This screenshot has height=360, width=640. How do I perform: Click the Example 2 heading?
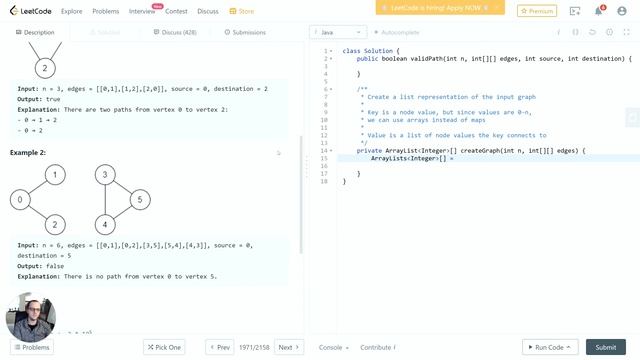(28, 153)
